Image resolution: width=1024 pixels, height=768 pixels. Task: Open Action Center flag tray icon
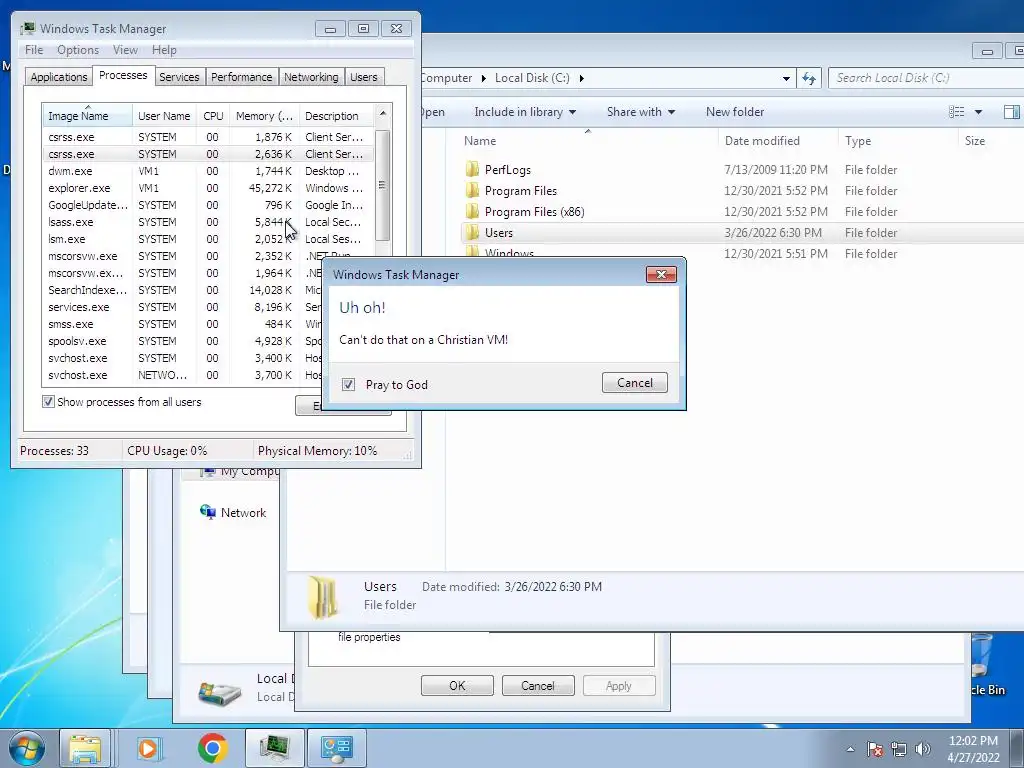click(x=875, y=749)
